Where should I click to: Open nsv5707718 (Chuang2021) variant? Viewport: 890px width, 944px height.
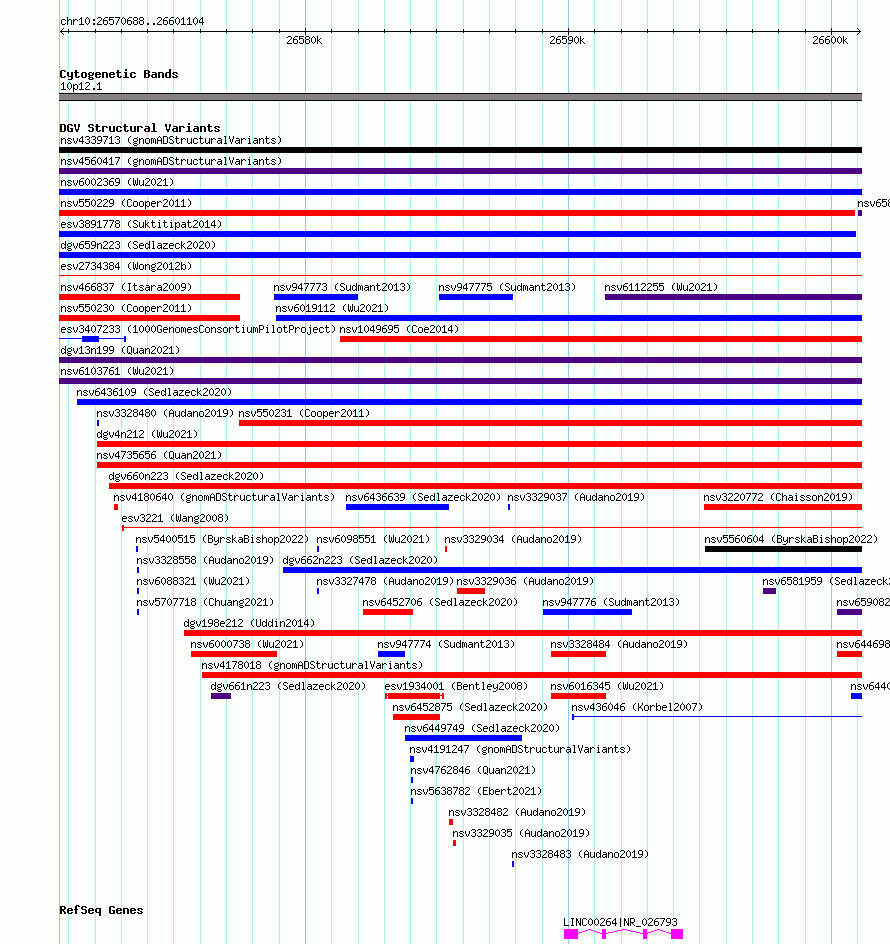[x=205, y=604]
